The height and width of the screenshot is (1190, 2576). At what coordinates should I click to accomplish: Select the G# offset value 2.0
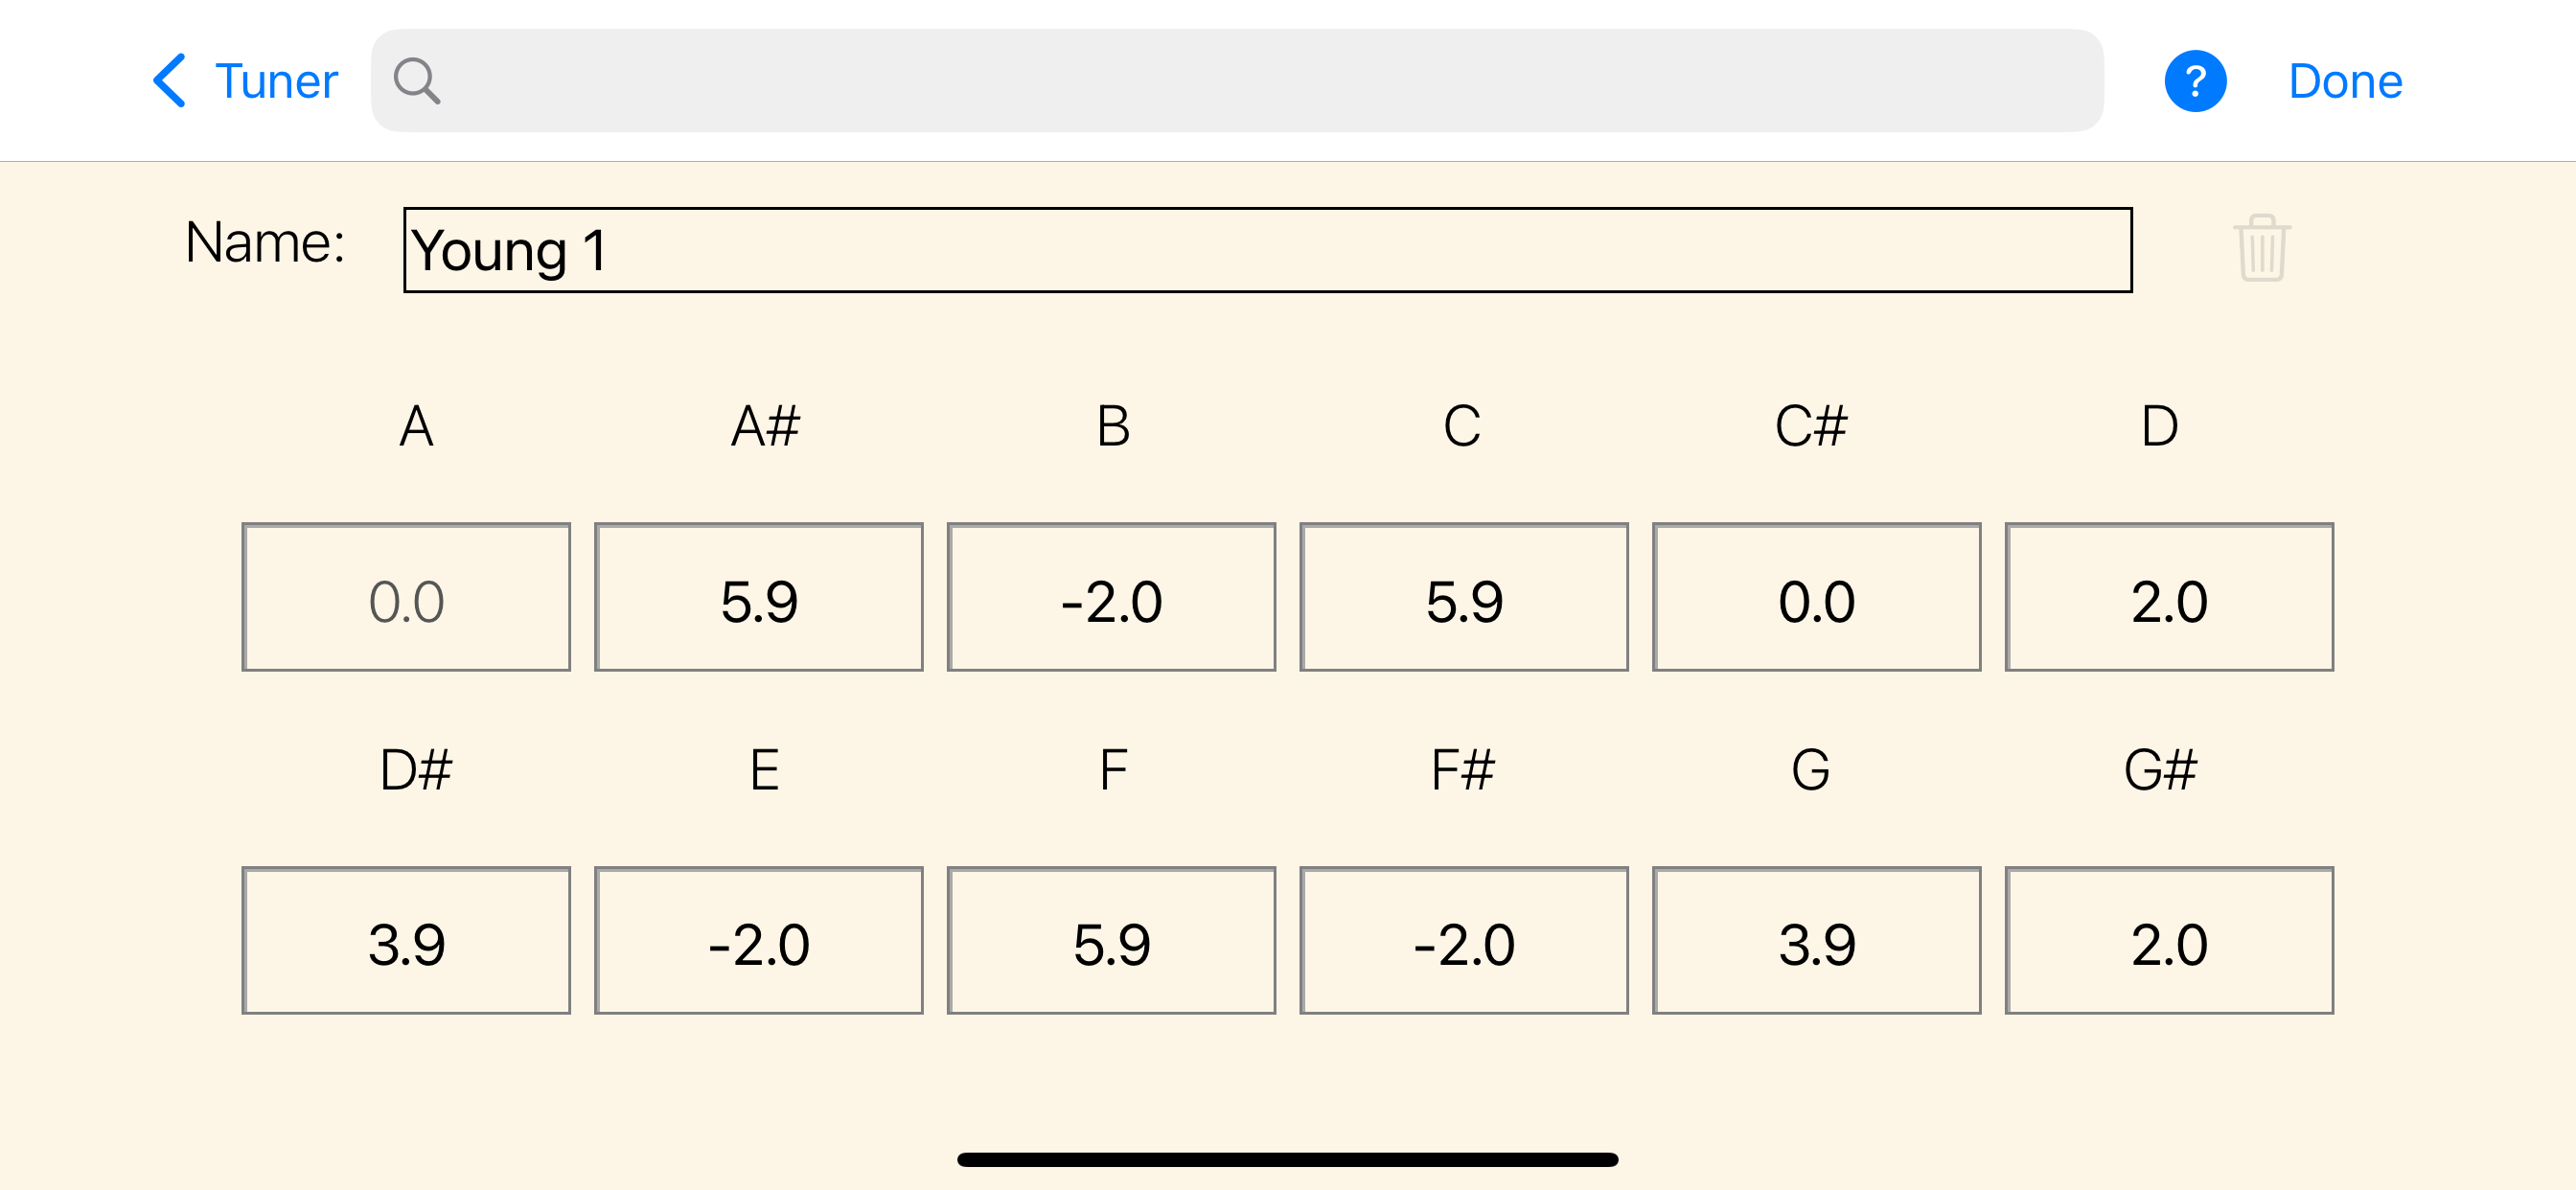click(x=2170, y=940)
